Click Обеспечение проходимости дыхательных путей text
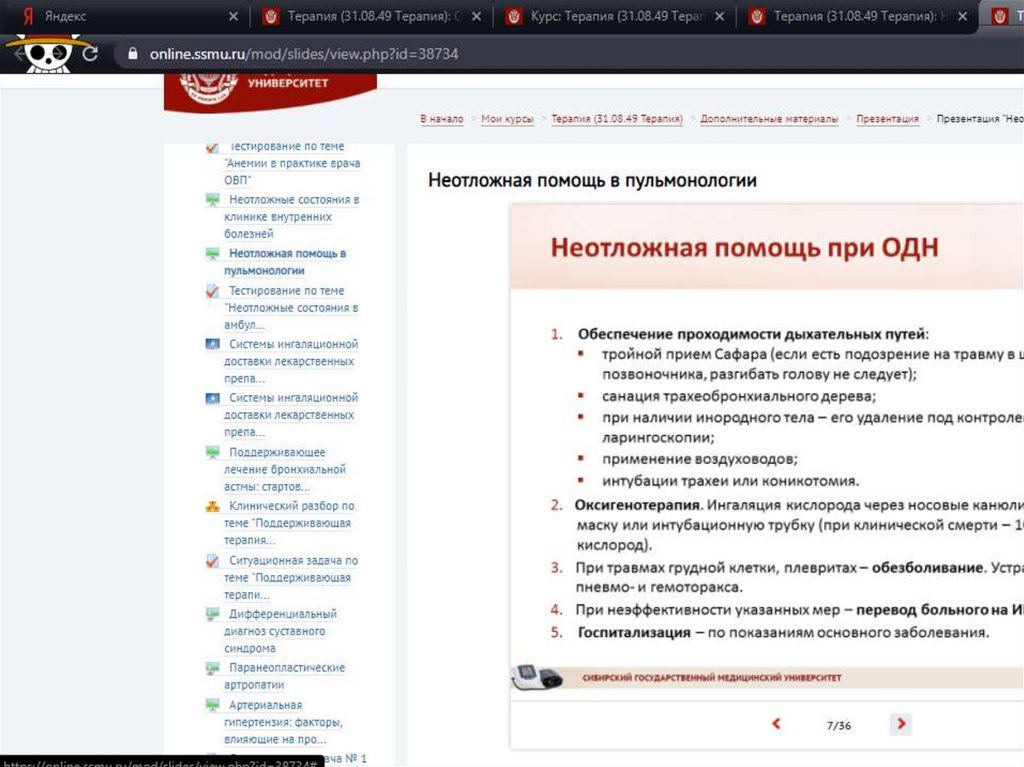 (x=752, y=334)
